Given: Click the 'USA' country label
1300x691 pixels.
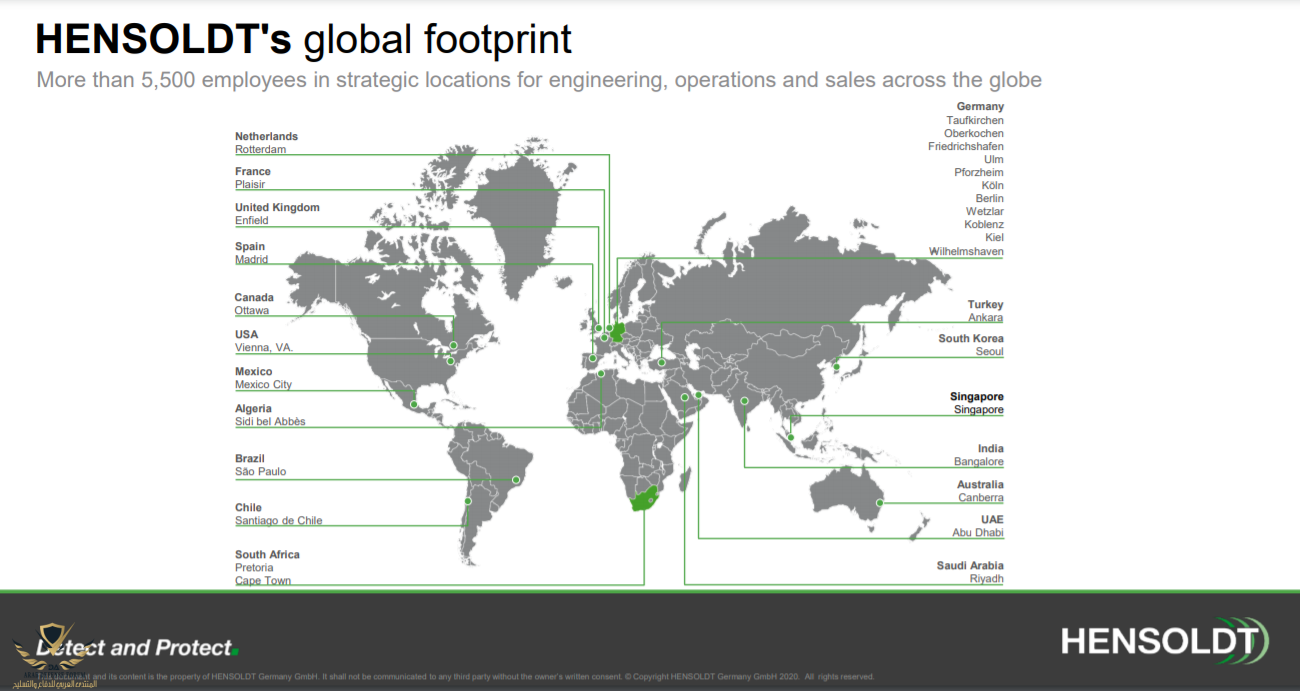Looking at the screenshot, I should coord(246,334).
